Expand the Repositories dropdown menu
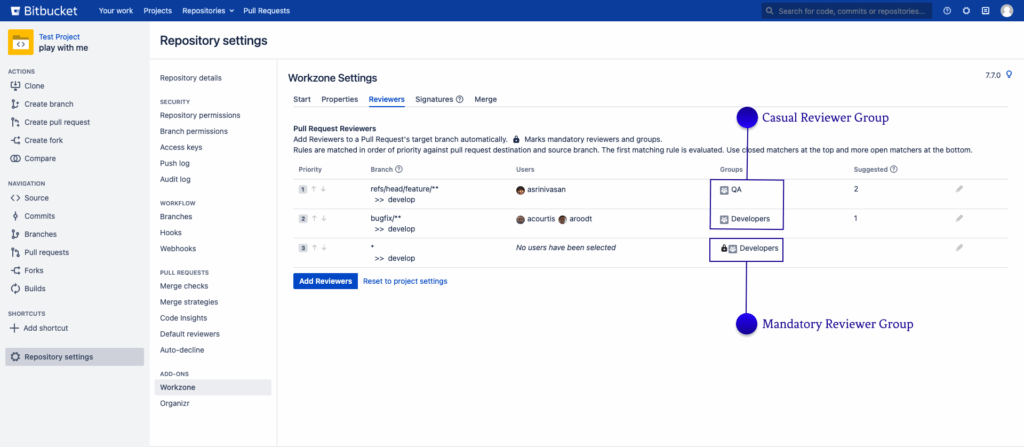 pos(208,10)
